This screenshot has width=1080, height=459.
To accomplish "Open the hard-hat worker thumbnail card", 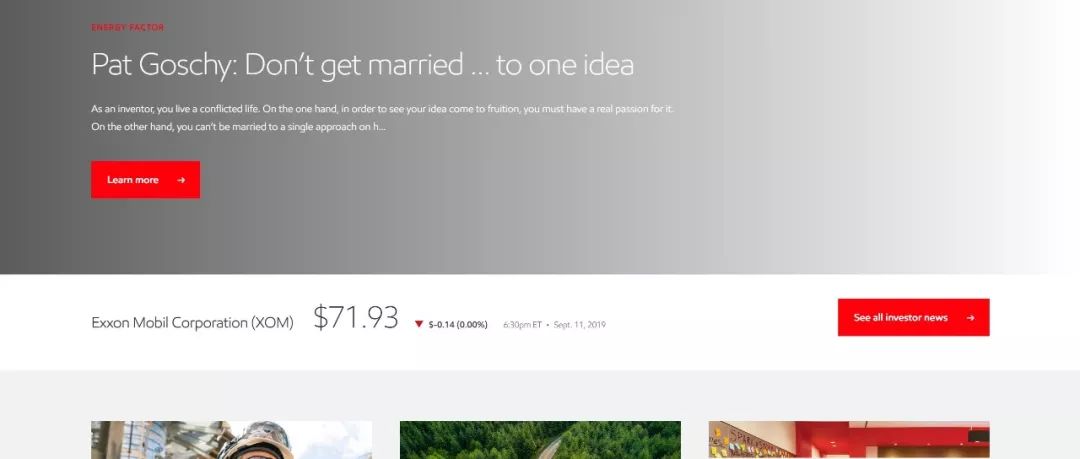I will (231, 440).
